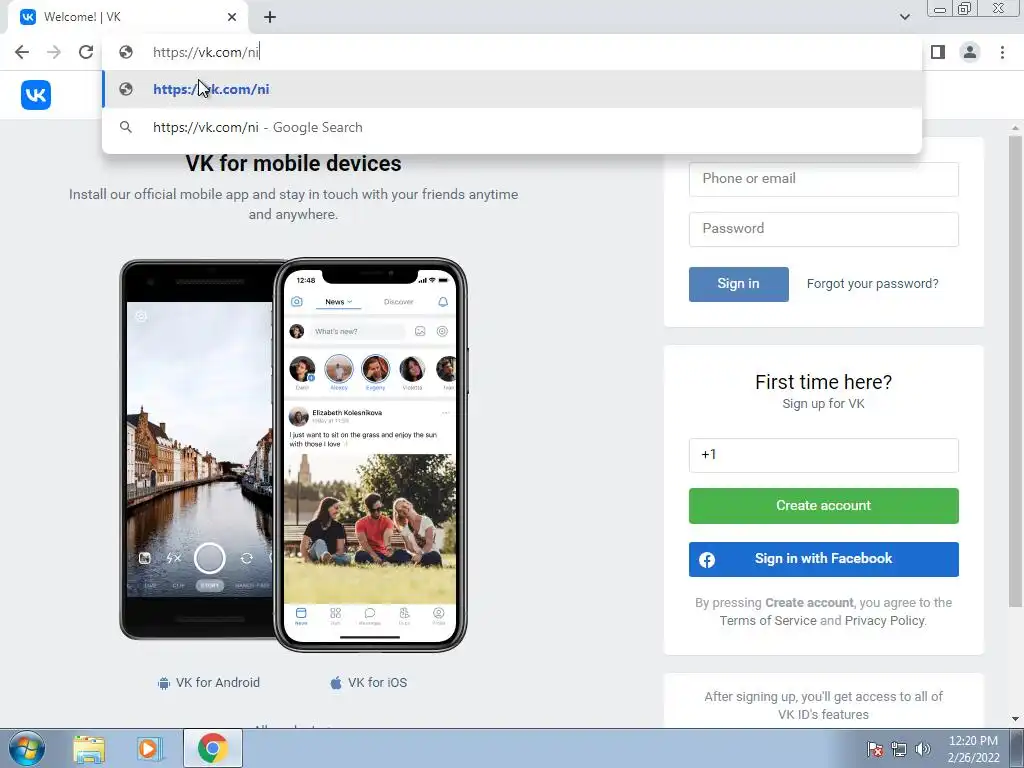Click Sign in with Facebook button
Viewport: 1024px width, 768px height.
pyautogui.click(x=824, y=559)
